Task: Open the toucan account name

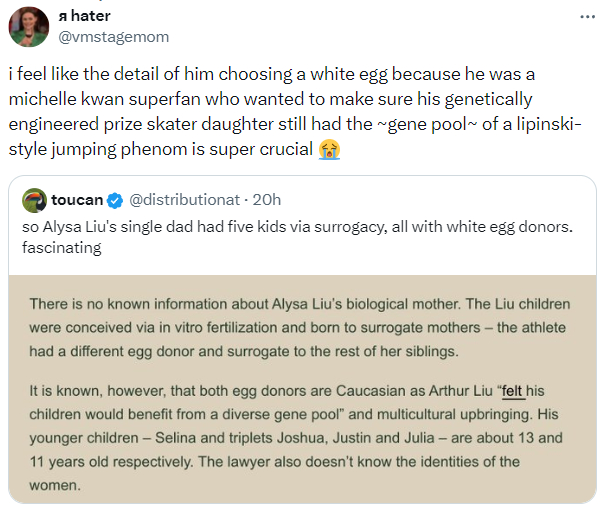Action: point(77,200)
